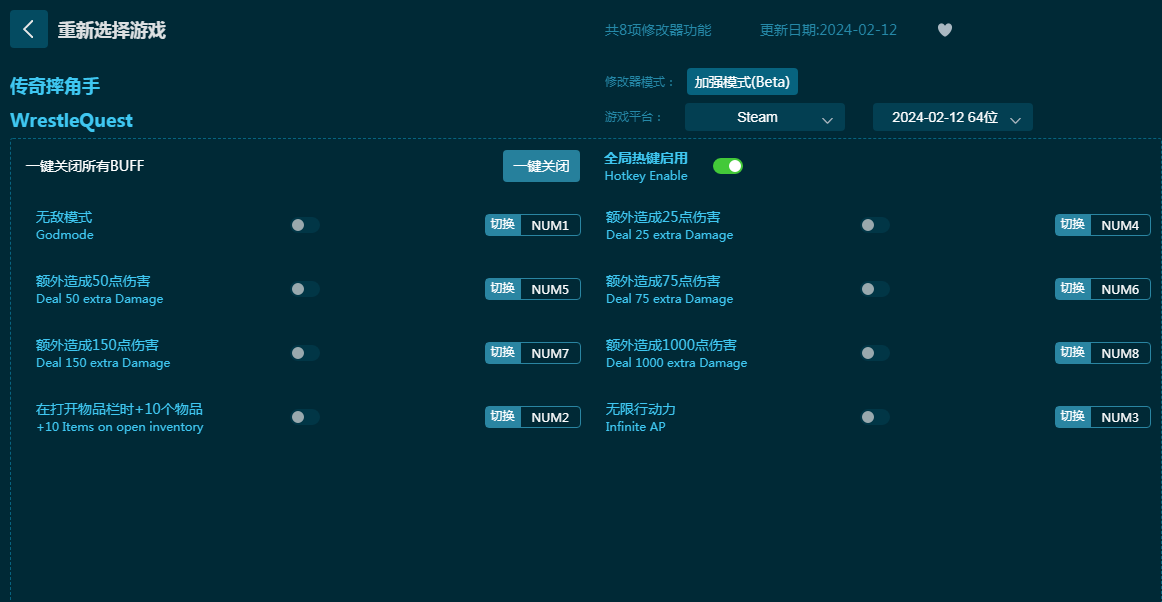Open the 2024-02-12 64位 version dropdown
1162x602 pixels.
click(x=953, y=117)
